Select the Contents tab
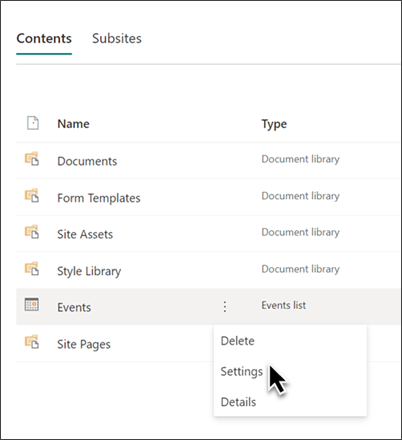Viewport: 402px width, 440px height. pyautogui.click(x=44, y=38)
